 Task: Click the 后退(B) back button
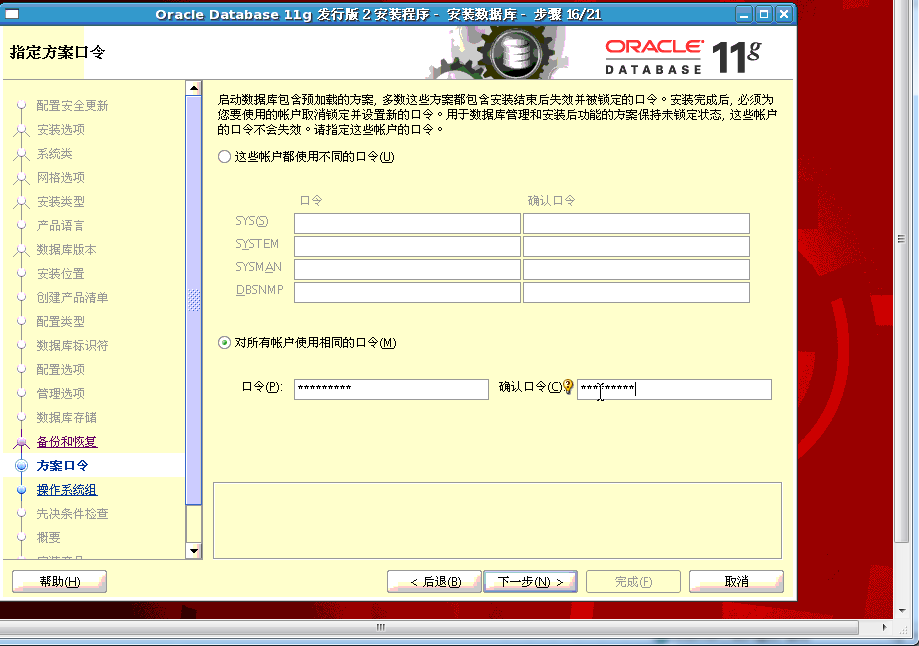[x=434, y=582]
